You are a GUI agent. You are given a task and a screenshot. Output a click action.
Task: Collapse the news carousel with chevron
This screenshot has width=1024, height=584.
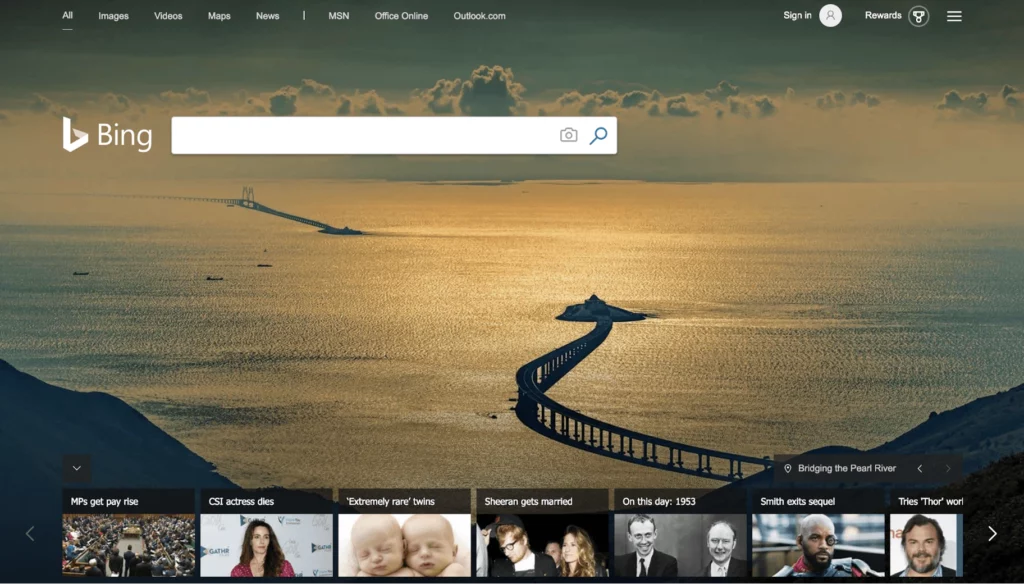(77, 468)
